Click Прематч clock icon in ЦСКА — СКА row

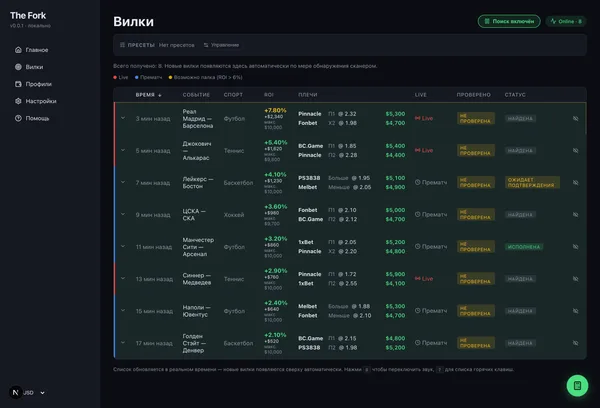point(418,215)
